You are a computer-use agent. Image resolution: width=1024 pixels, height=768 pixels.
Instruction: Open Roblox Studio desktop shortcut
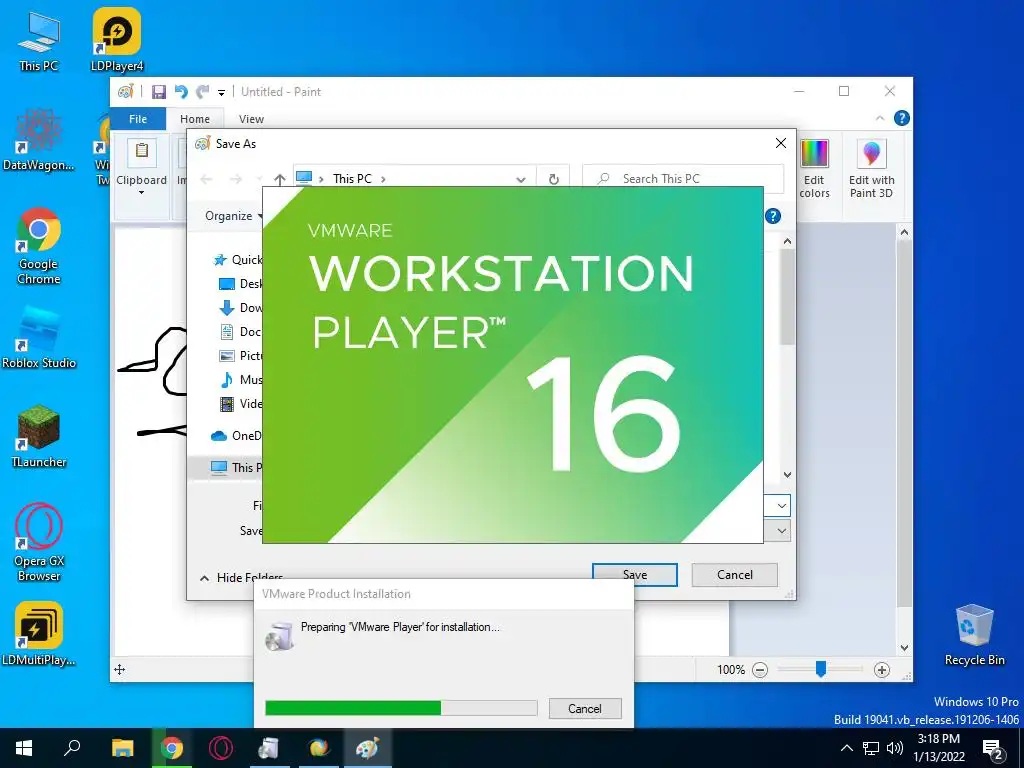pos(39,338)
